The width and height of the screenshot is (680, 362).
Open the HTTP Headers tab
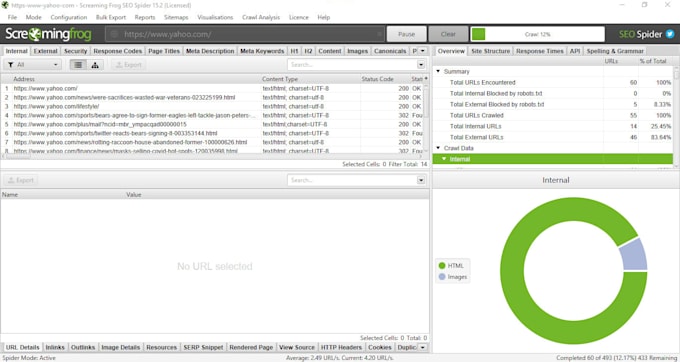click(x=341, y=347)
